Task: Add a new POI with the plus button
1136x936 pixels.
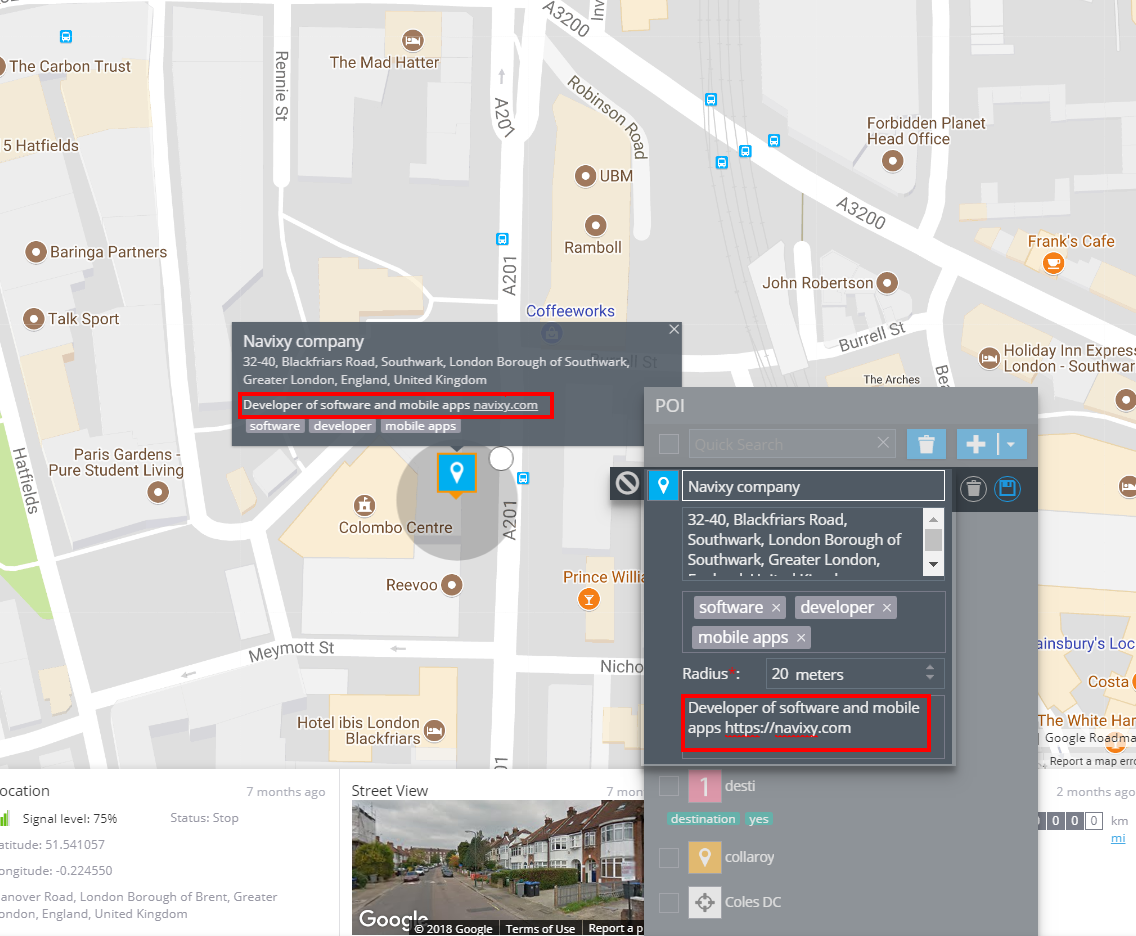Action: pyautogui.click(x=975, y=443)
